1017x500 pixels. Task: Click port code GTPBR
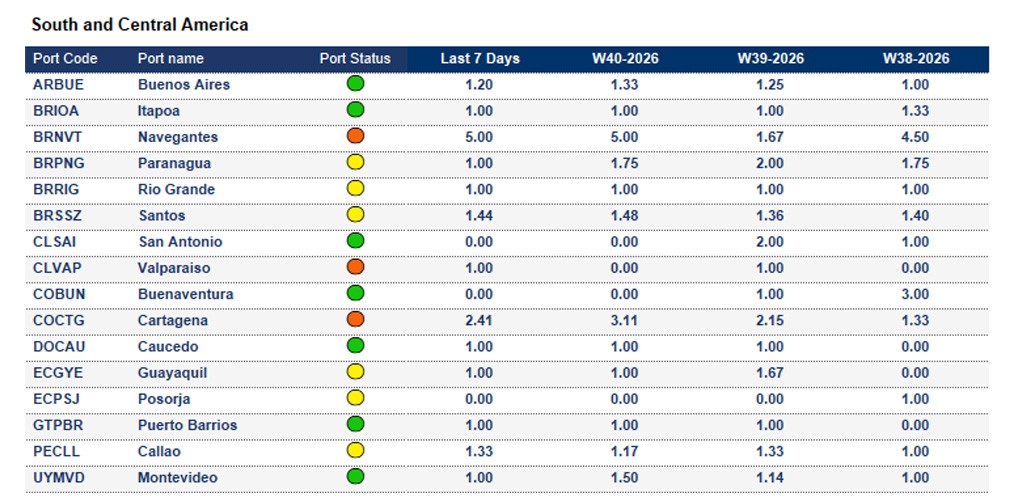[x=58, y=425]
